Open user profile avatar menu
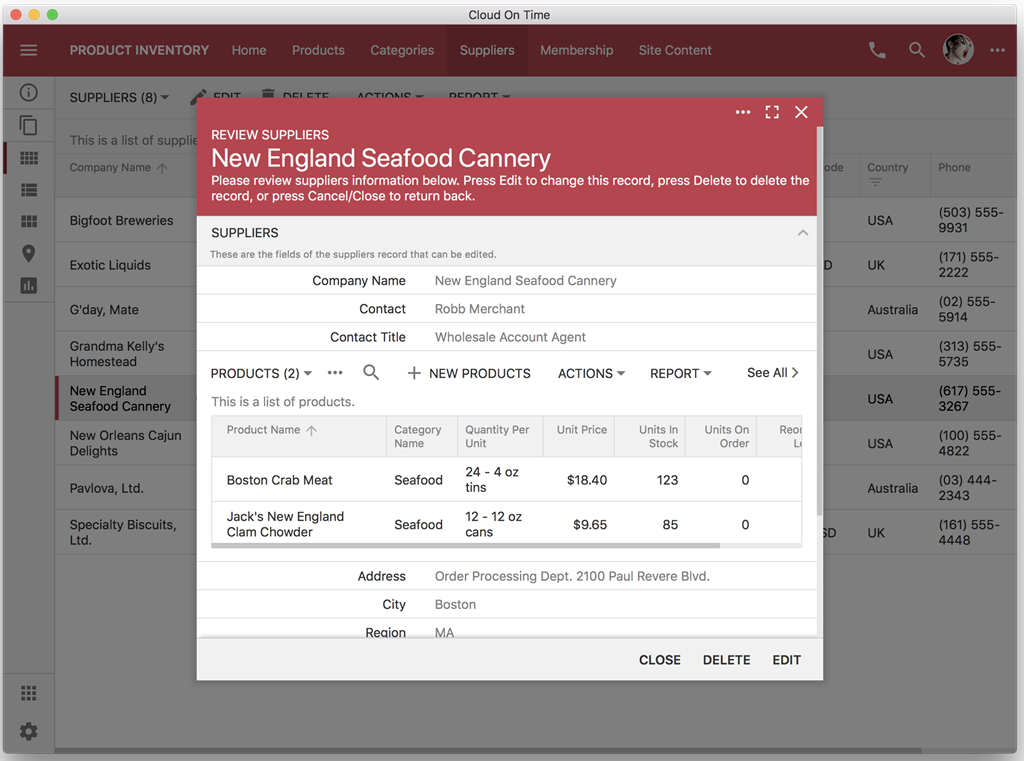 pyautogui.click(x=958, y=50)
